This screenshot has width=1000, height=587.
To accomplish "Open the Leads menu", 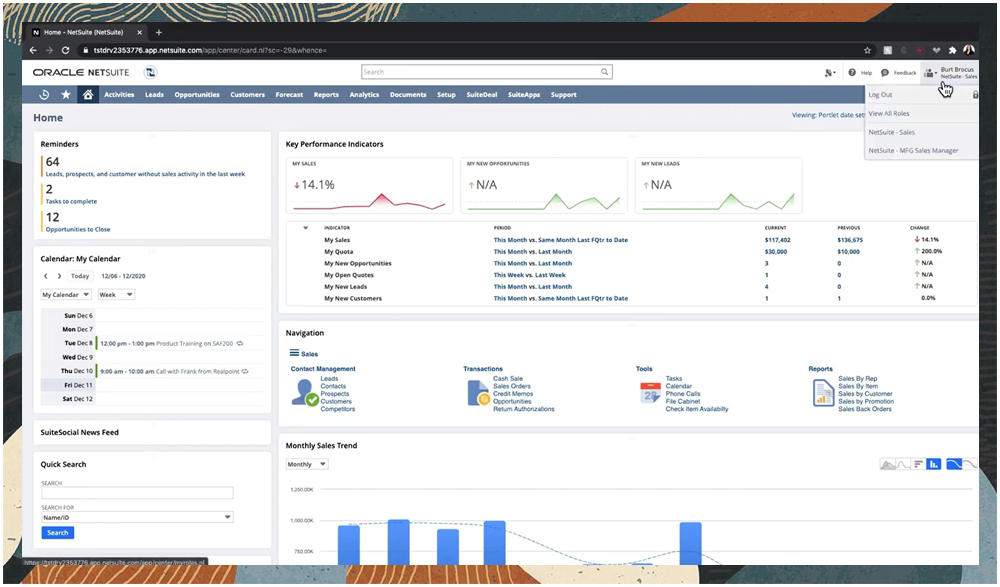I will click(154, 94).
